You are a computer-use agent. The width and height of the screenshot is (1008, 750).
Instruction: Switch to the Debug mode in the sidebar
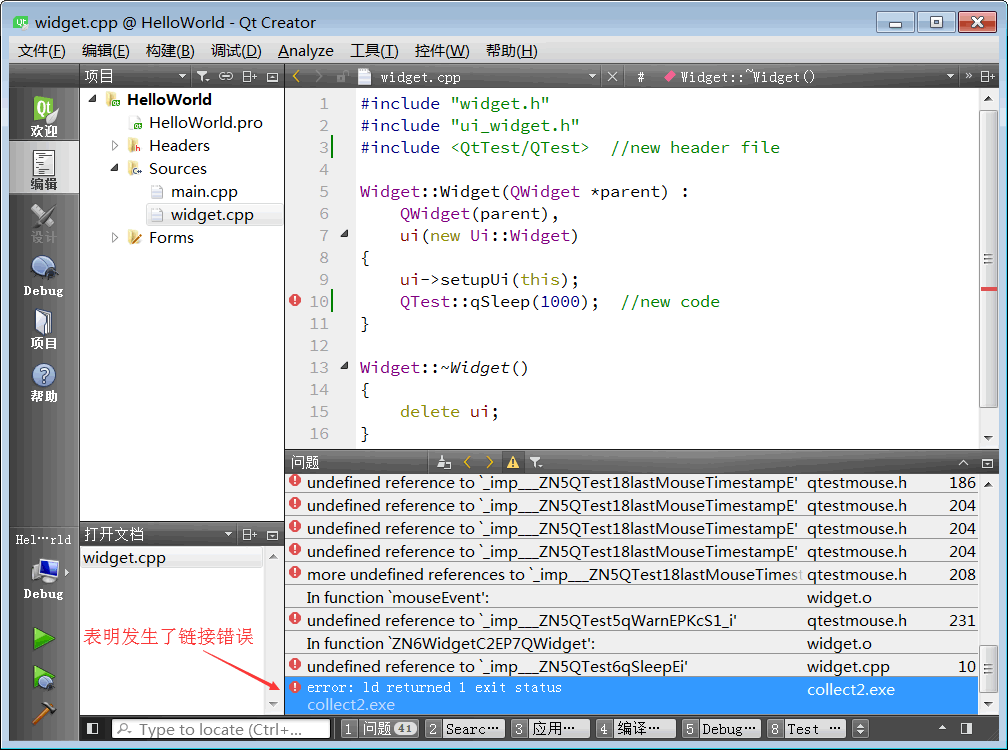point(44,276)
